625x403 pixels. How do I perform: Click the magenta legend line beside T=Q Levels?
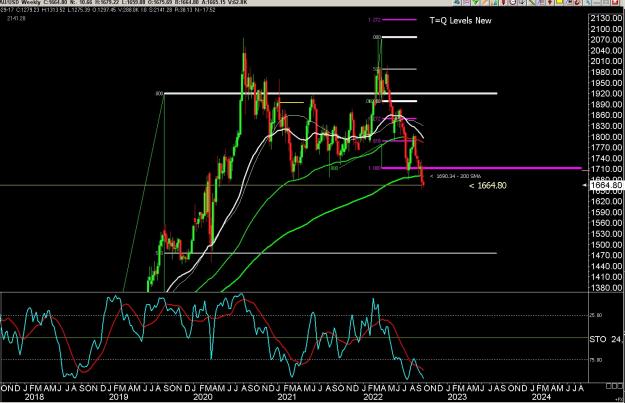tap(399, 20)
